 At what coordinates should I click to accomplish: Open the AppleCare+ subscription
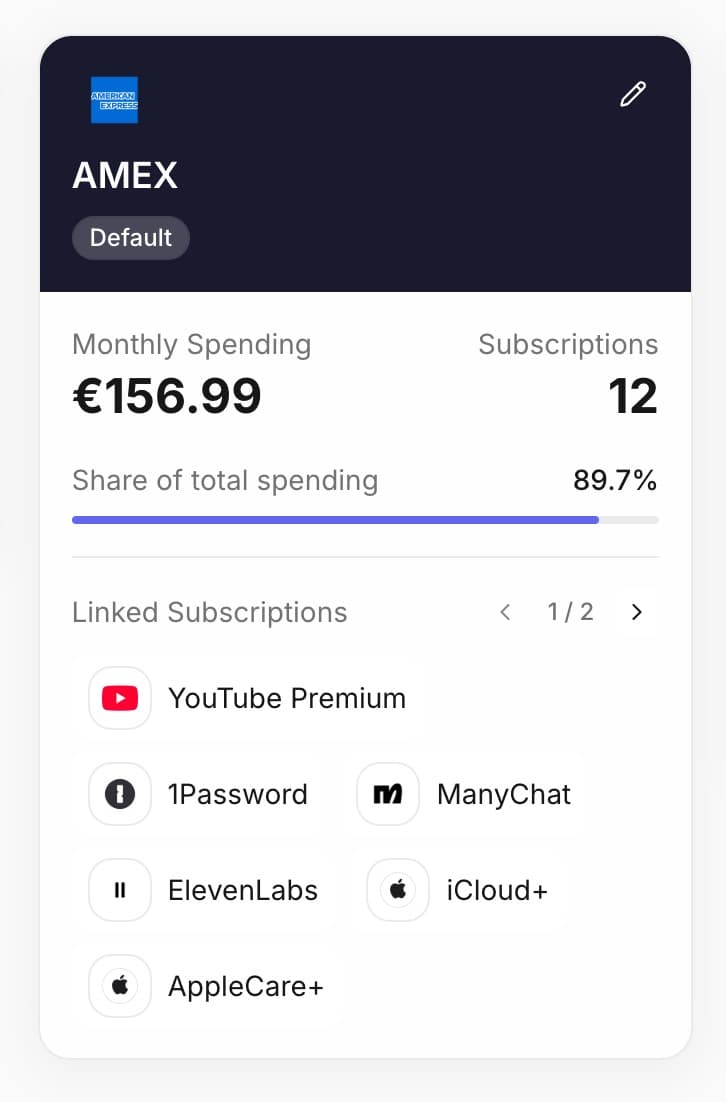click(x=245, y=986)
